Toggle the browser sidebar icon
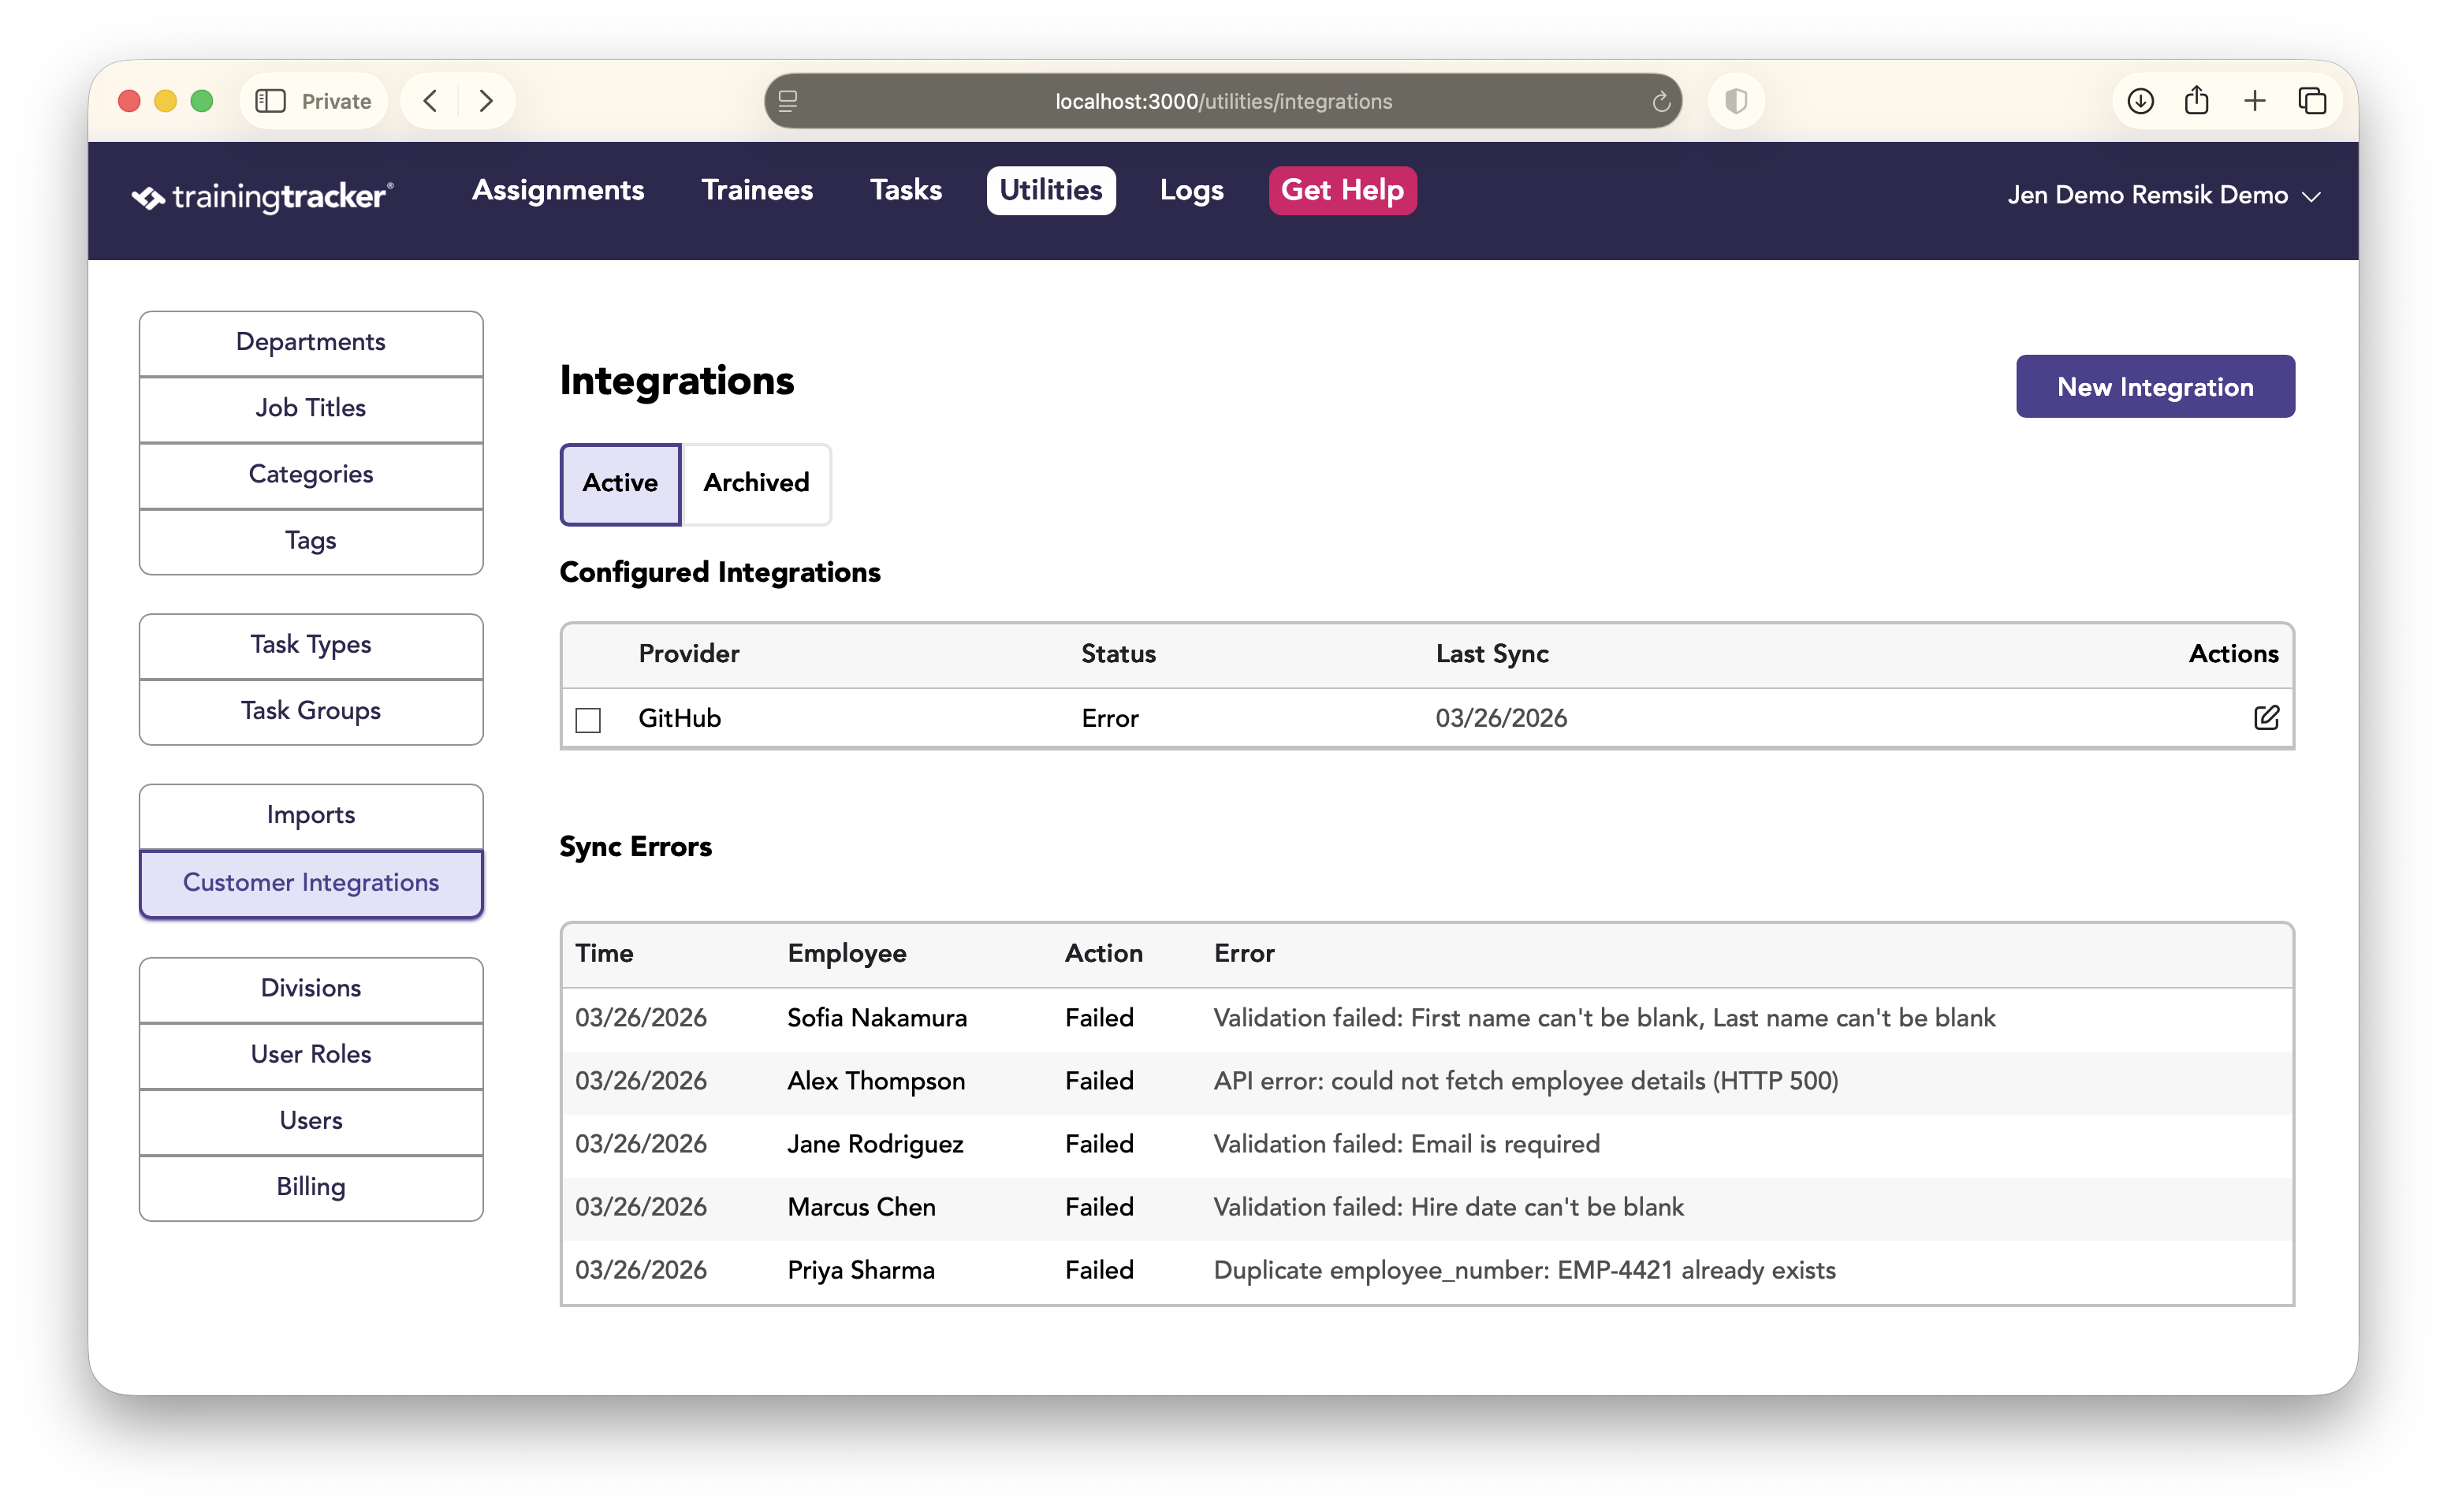2447x1512 pixels. click(x=271, y=101)
